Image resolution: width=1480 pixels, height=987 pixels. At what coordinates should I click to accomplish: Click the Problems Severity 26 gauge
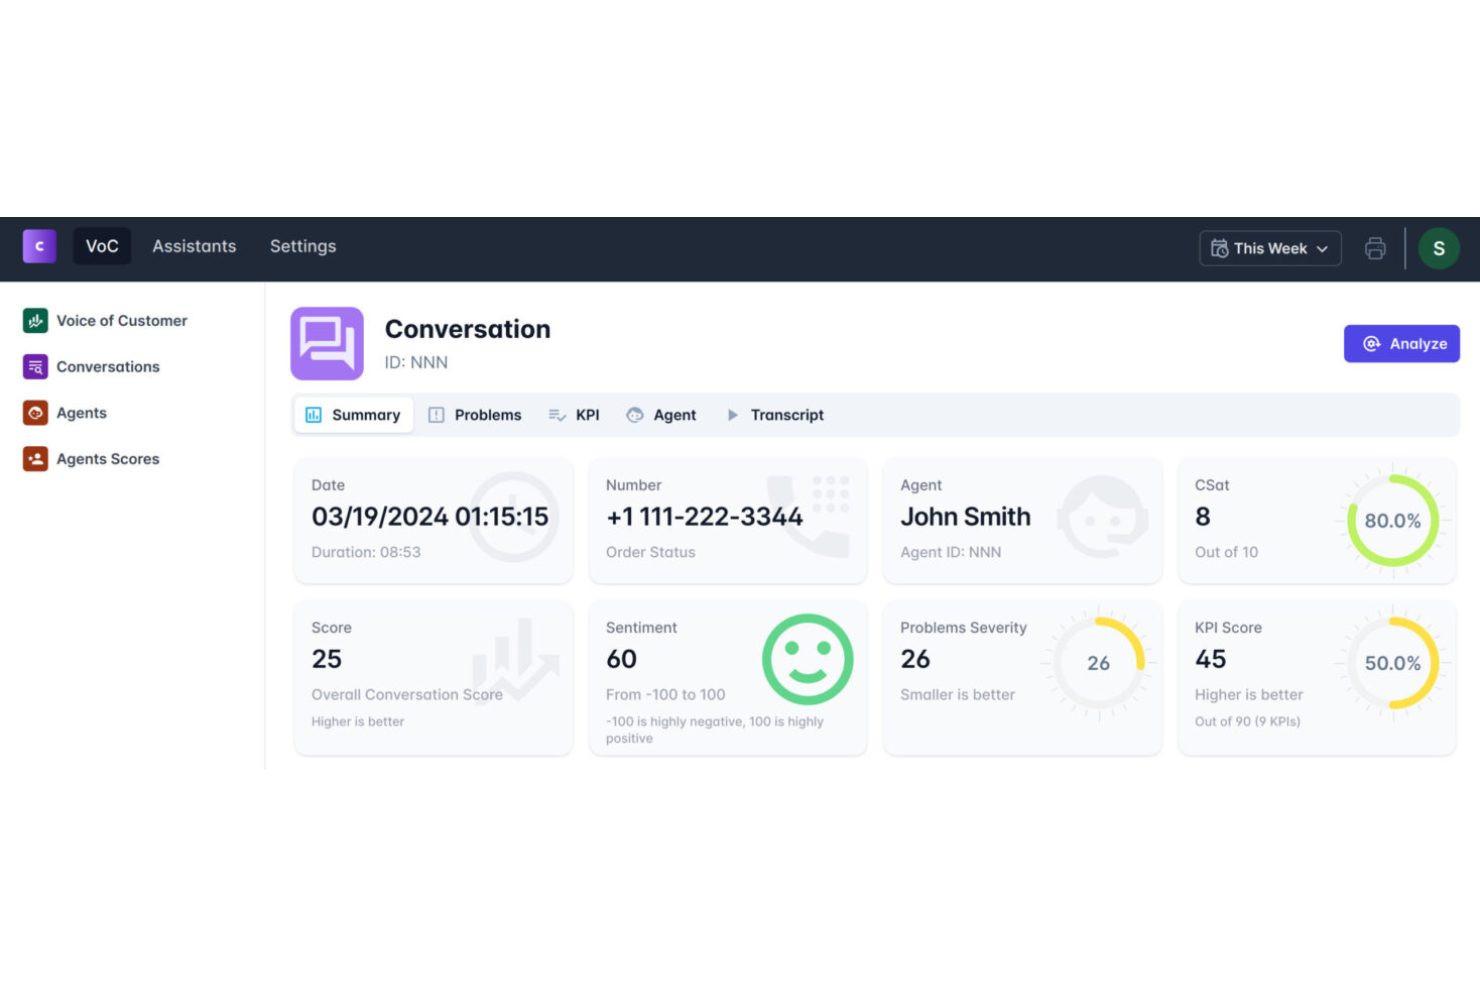pos(1098,662)
